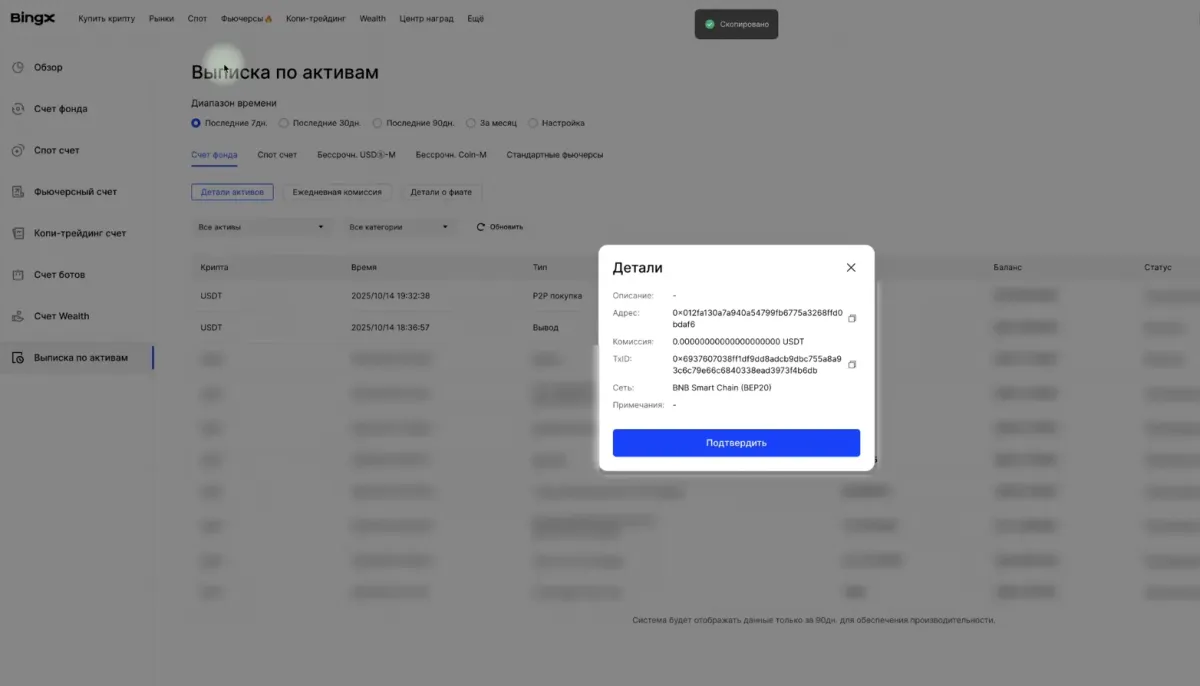Copy the TxID hash
Screen dimensions: 1200x686
tap(853, 364)
